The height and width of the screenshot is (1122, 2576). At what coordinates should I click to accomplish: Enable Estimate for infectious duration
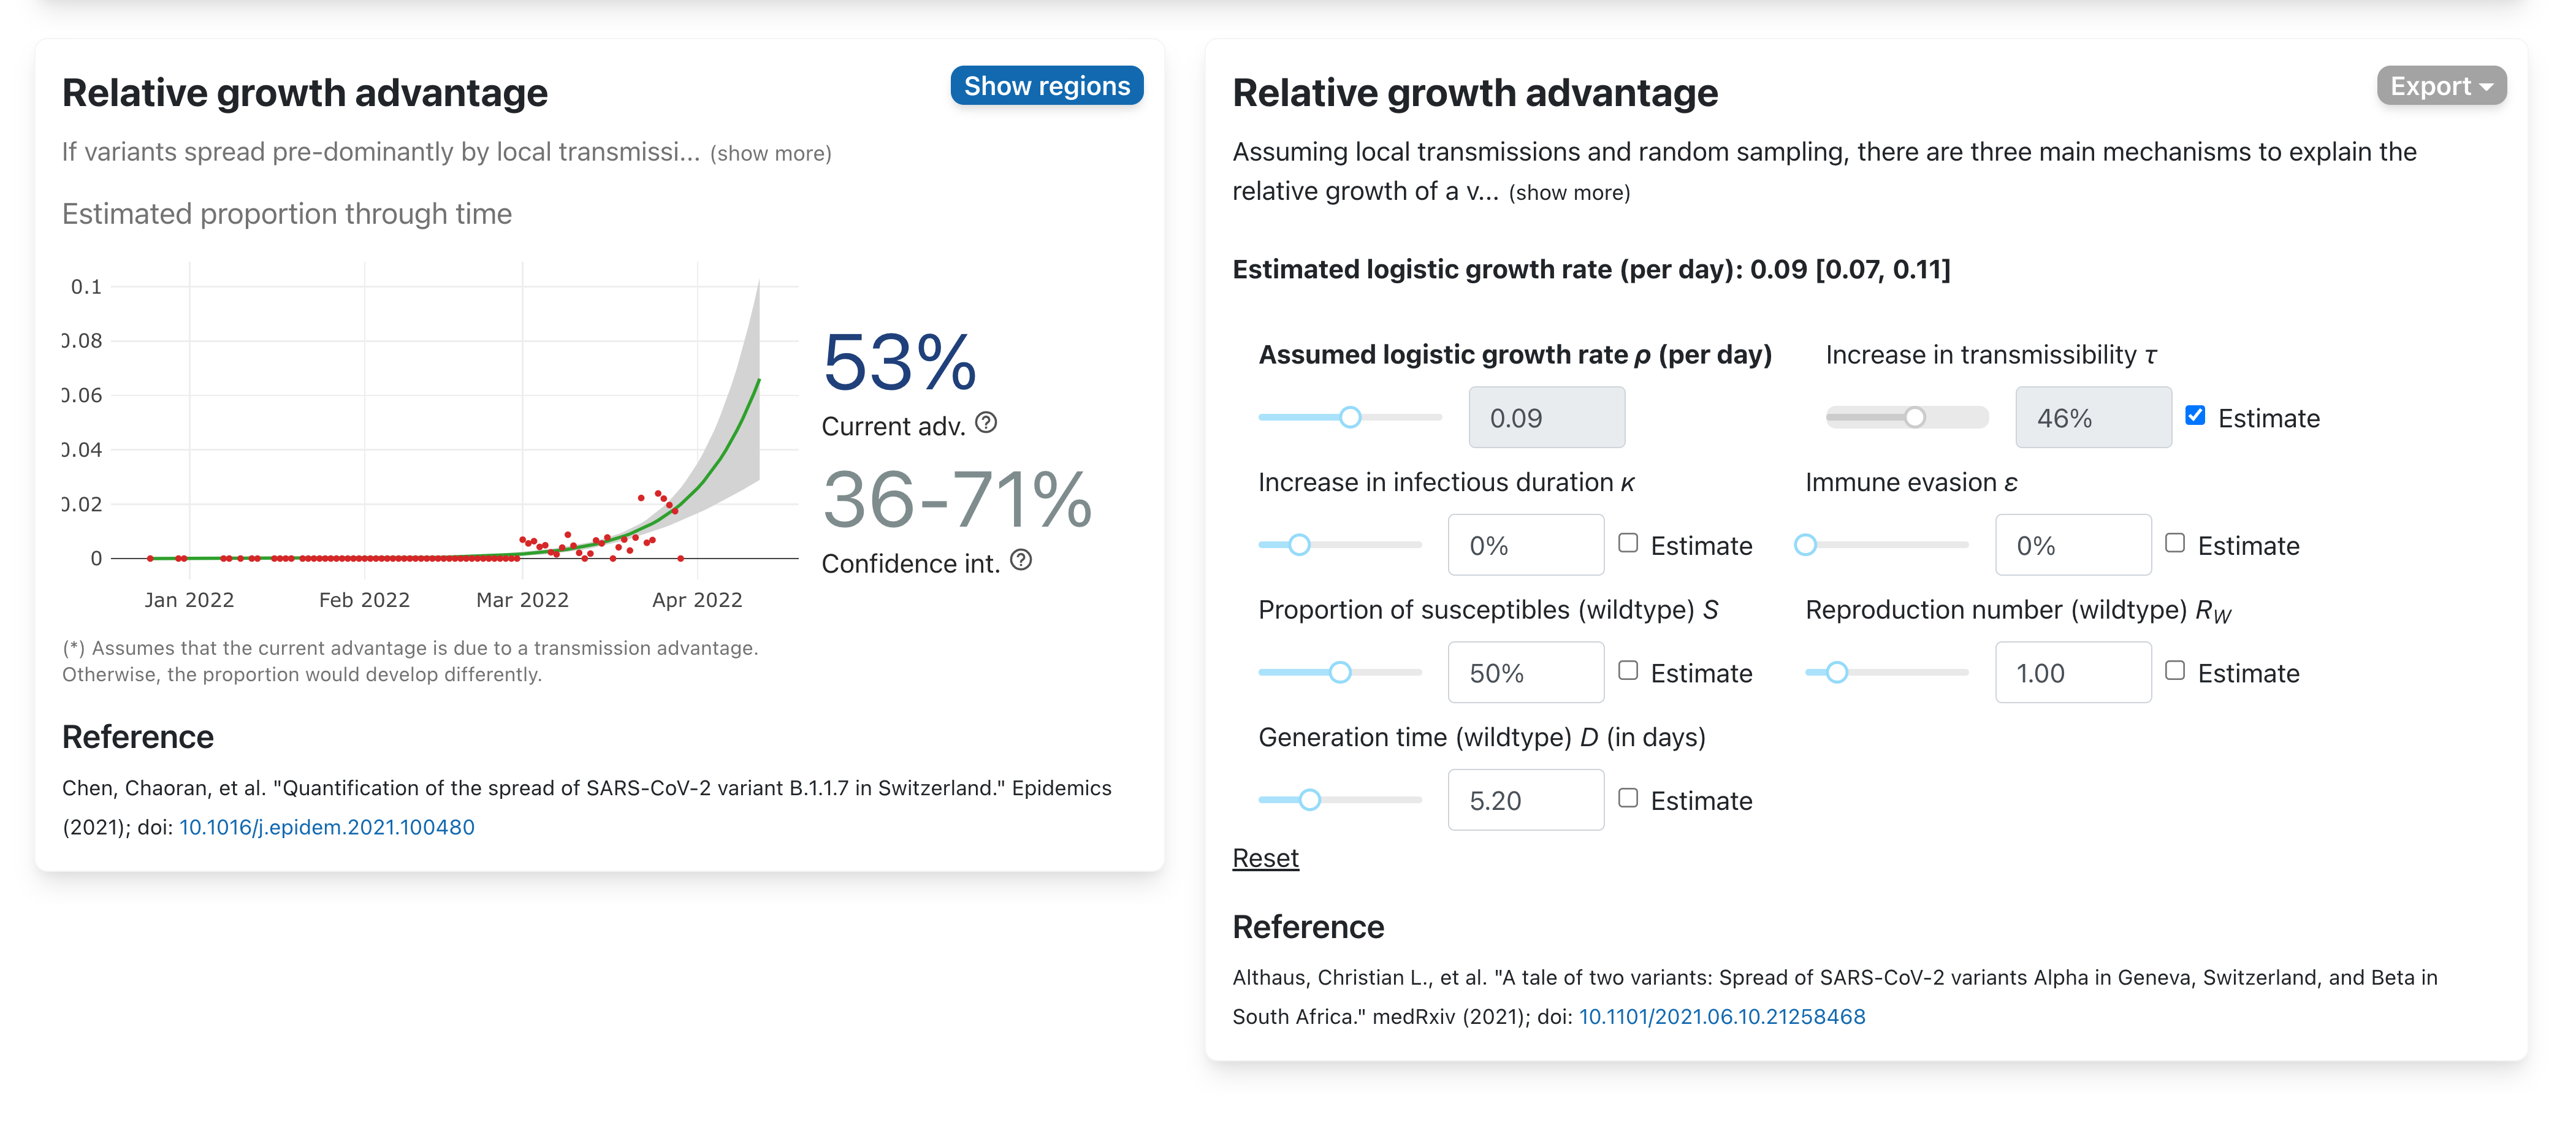[1628, 543]
